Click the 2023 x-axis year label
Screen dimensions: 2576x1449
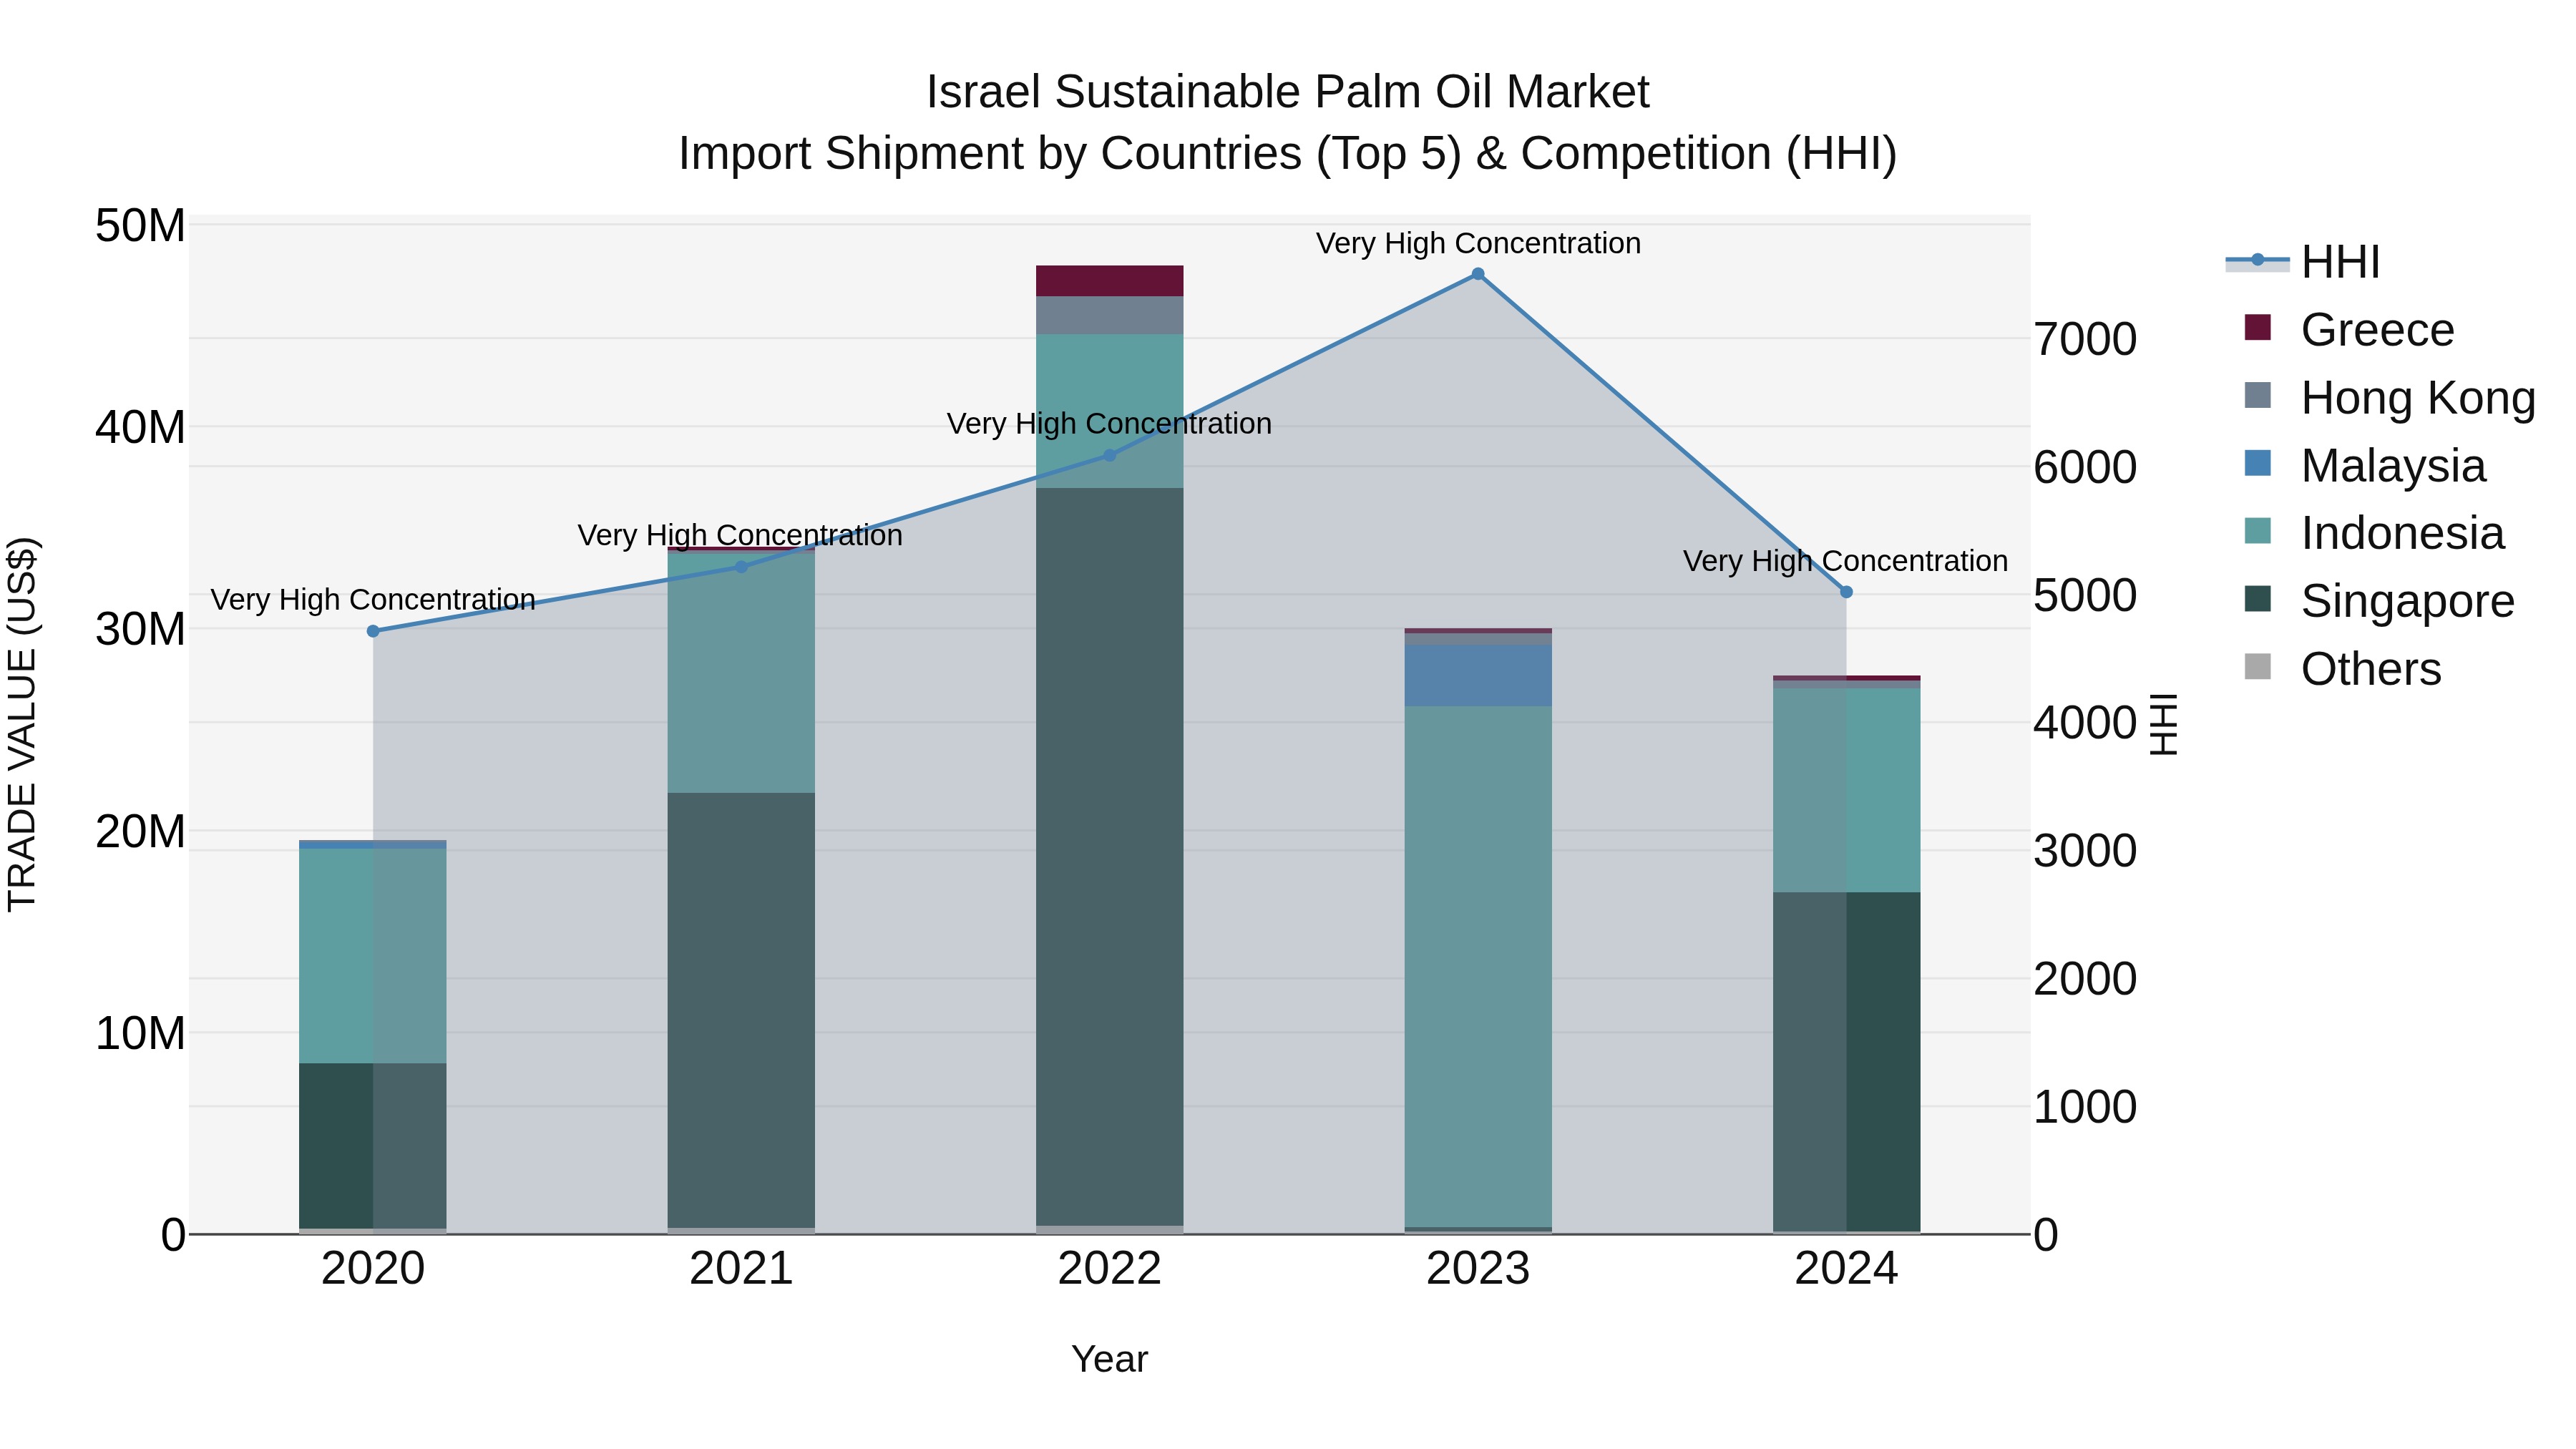[1478, 1269]
